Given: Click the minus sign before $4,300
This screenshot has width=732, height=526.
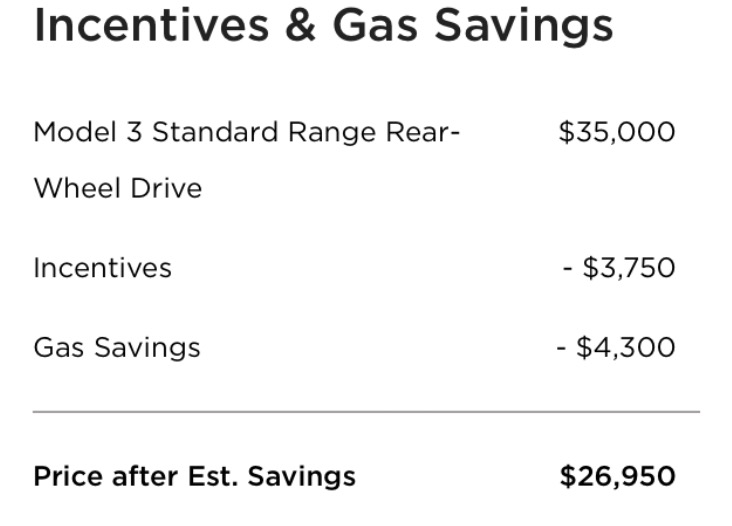Looking at the screenshot, I should click(562, 347).
